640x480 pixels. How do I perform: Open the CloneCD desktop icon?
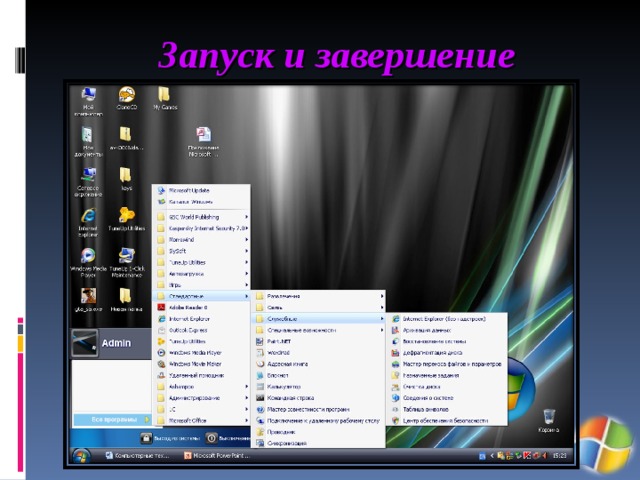click(x=127, y=95)
